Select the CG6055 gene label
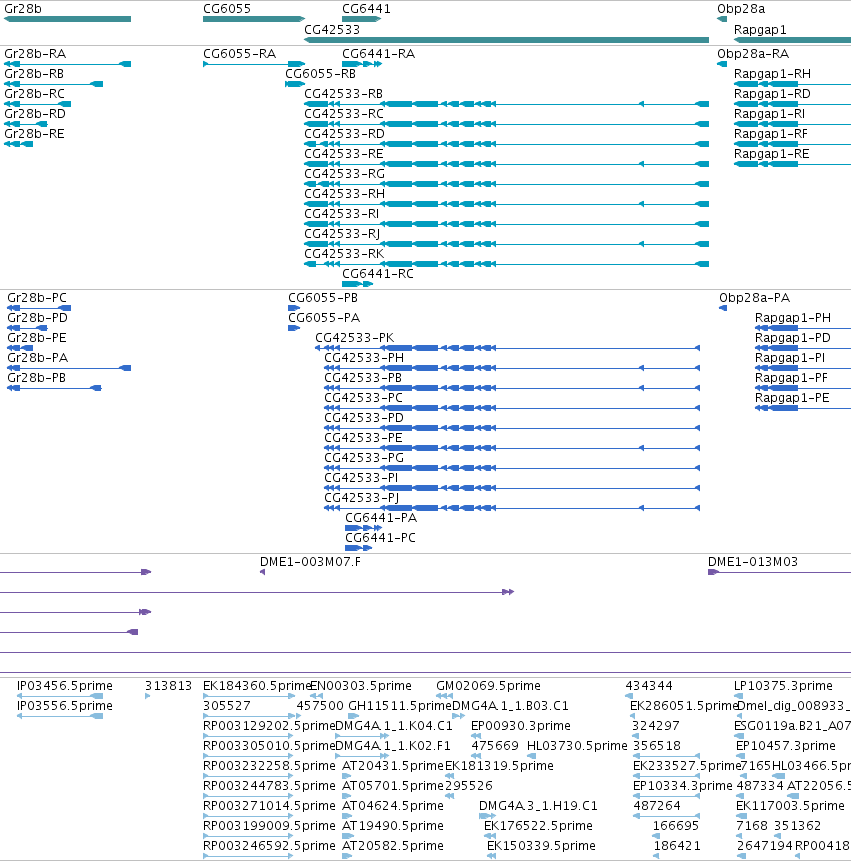Image resolution: width=851 pixels, height=861 pixels. click(227, 9)
